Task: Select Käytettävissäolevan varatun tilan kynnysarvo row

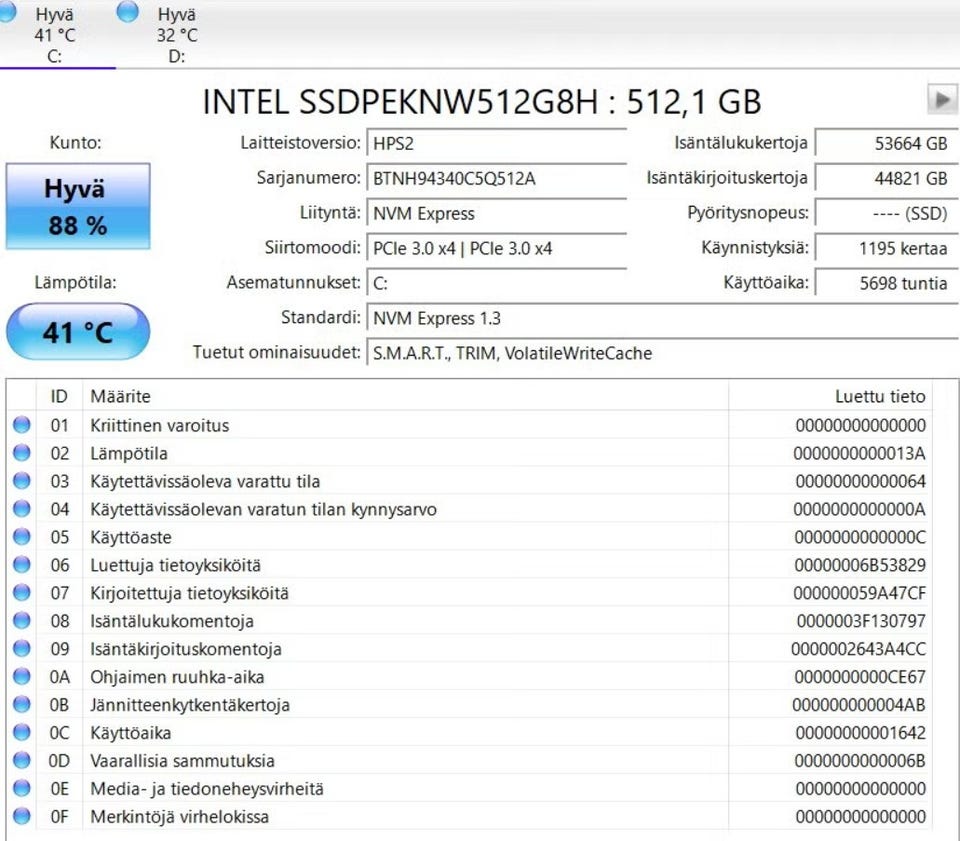Action: pos(263,509)
